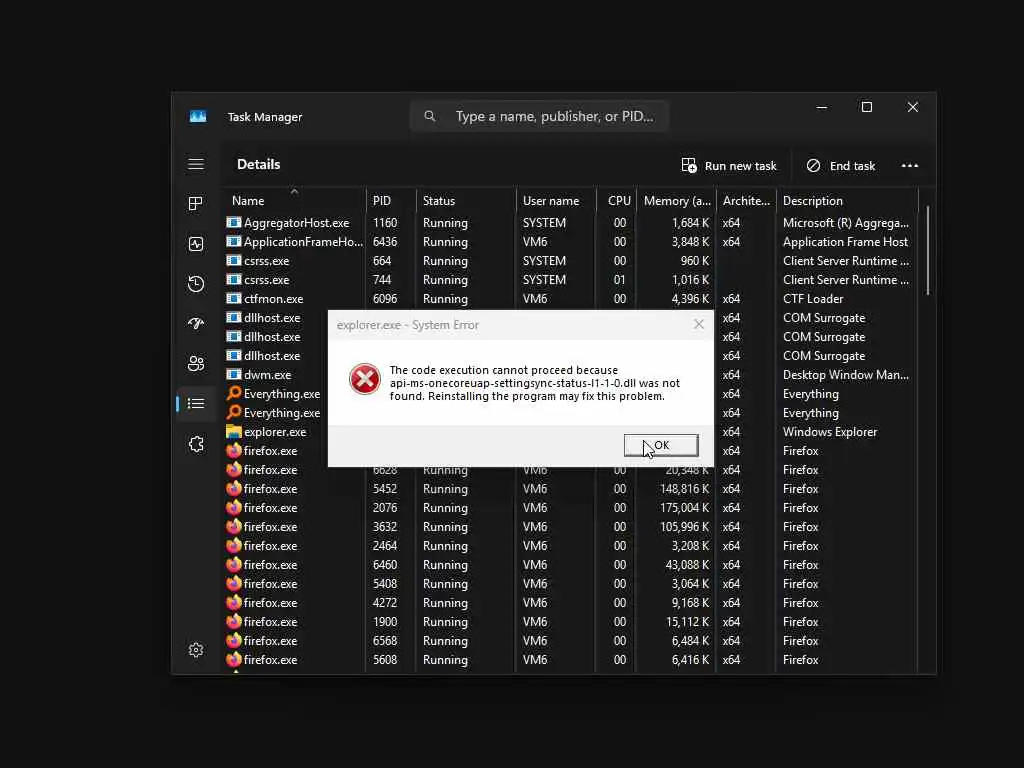This screenshot has height=768, width=1024.
Task: Sort by the Name column header
Action: [295, 200]
